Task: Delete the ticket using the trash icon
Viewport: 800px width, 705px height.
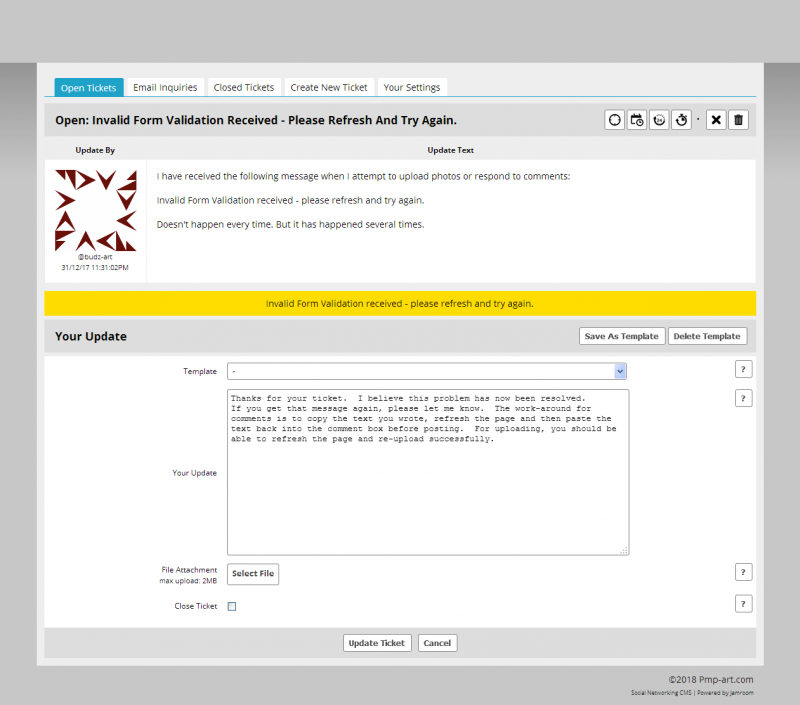Action: (x=738, y=120)
